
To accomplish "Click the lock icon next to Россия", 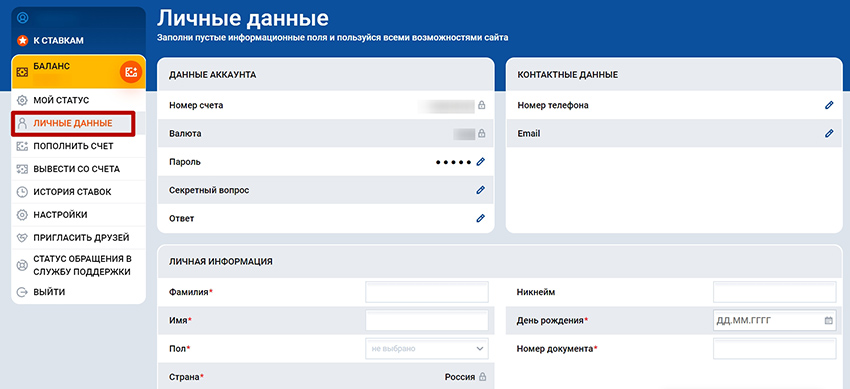I will pyautogui.click(x=482, y=377).
